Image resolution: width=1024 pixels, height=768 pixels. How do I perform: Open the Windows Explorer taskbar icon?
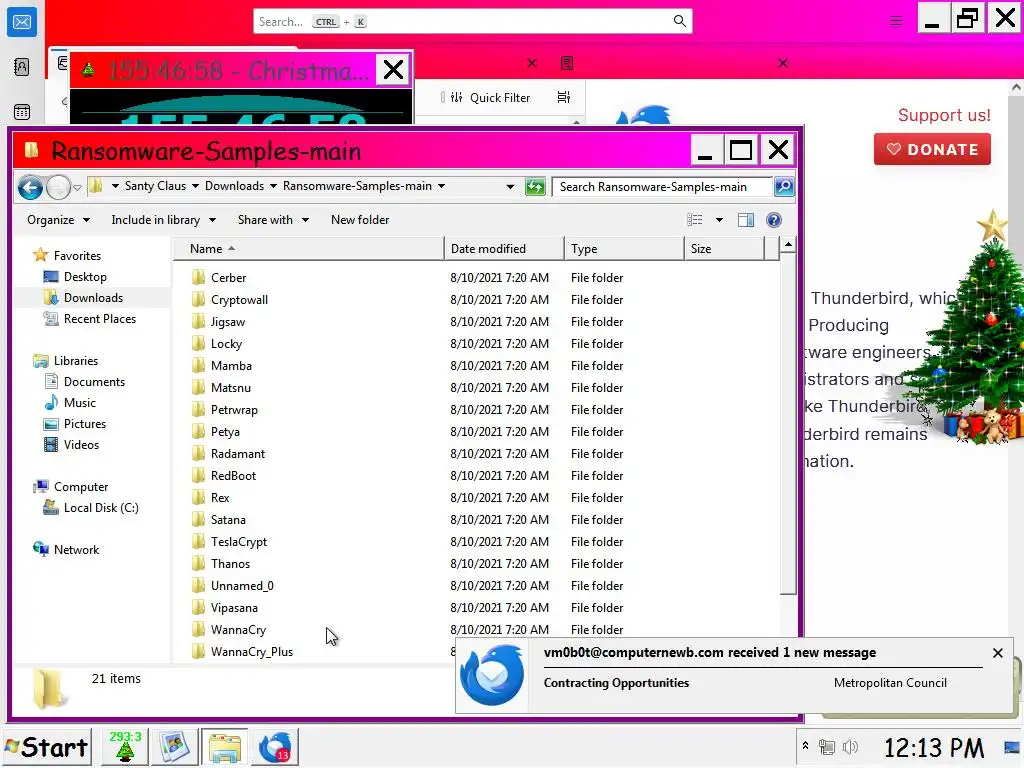[x=225, y=746]
